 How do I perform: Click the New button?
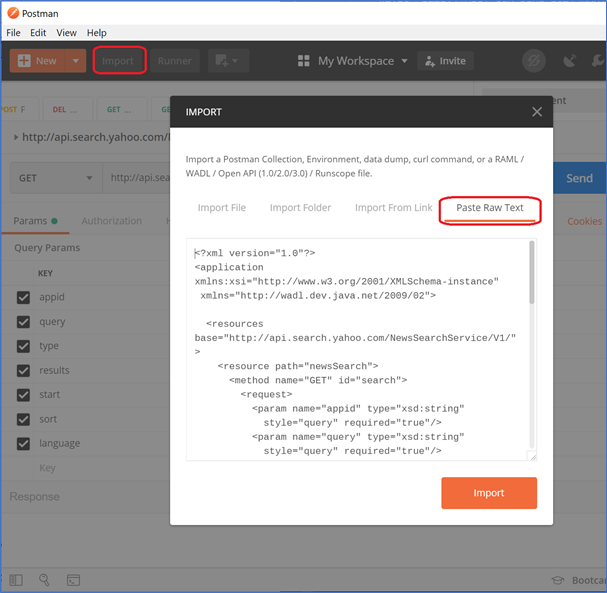pyautogui.click(x=38, y=61)
